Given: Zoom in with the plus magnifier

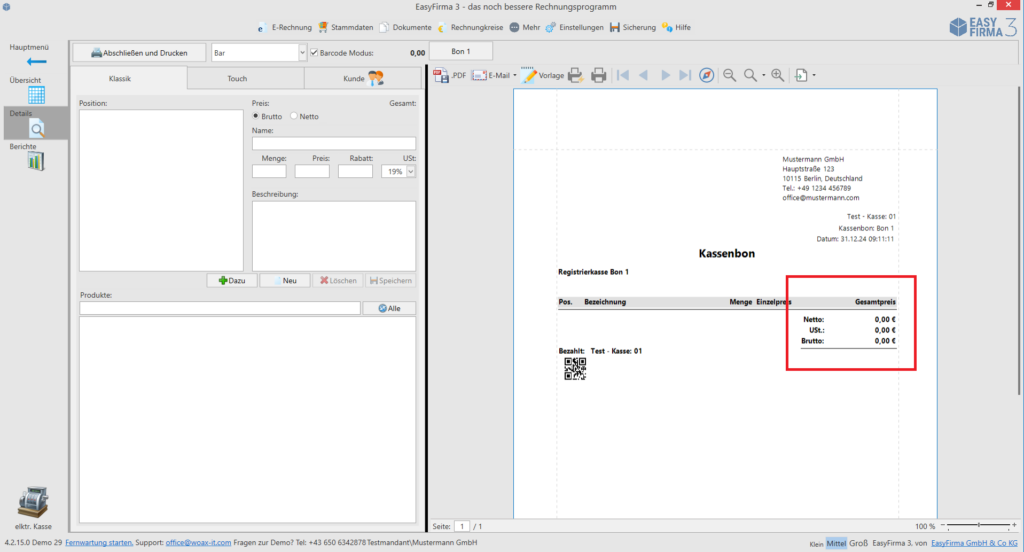Looking at the screenshot, I should [777, 76].
